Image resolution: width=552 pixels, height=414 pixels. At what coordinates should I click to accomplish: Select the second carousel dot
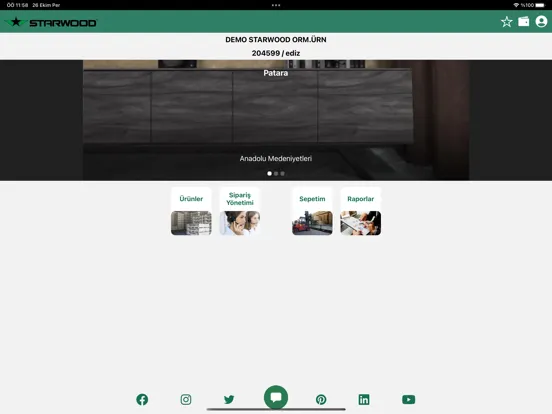276,174
